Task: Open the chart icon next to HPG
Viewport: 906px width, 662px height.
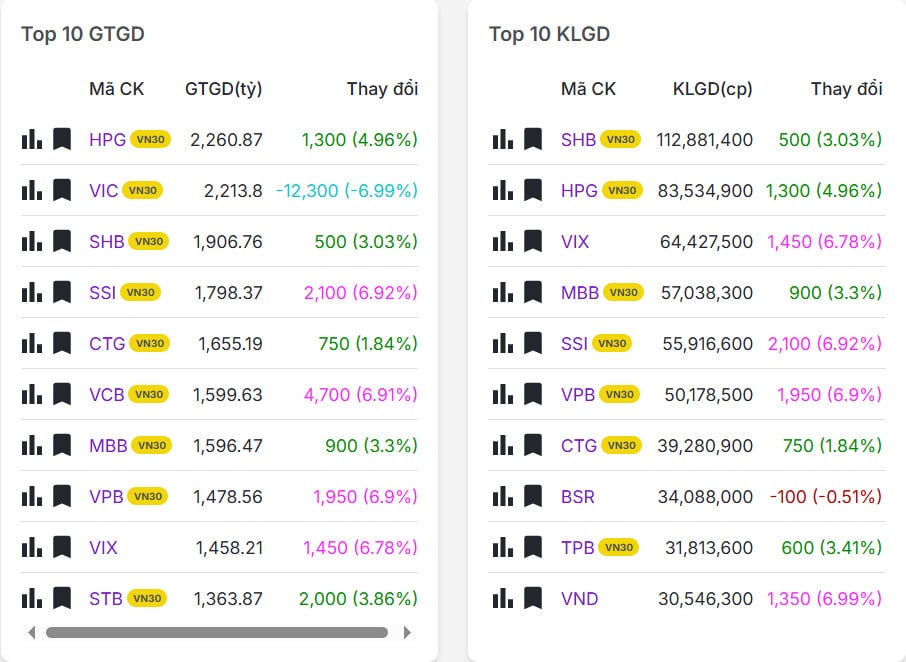Action: [x=29, y=138]
